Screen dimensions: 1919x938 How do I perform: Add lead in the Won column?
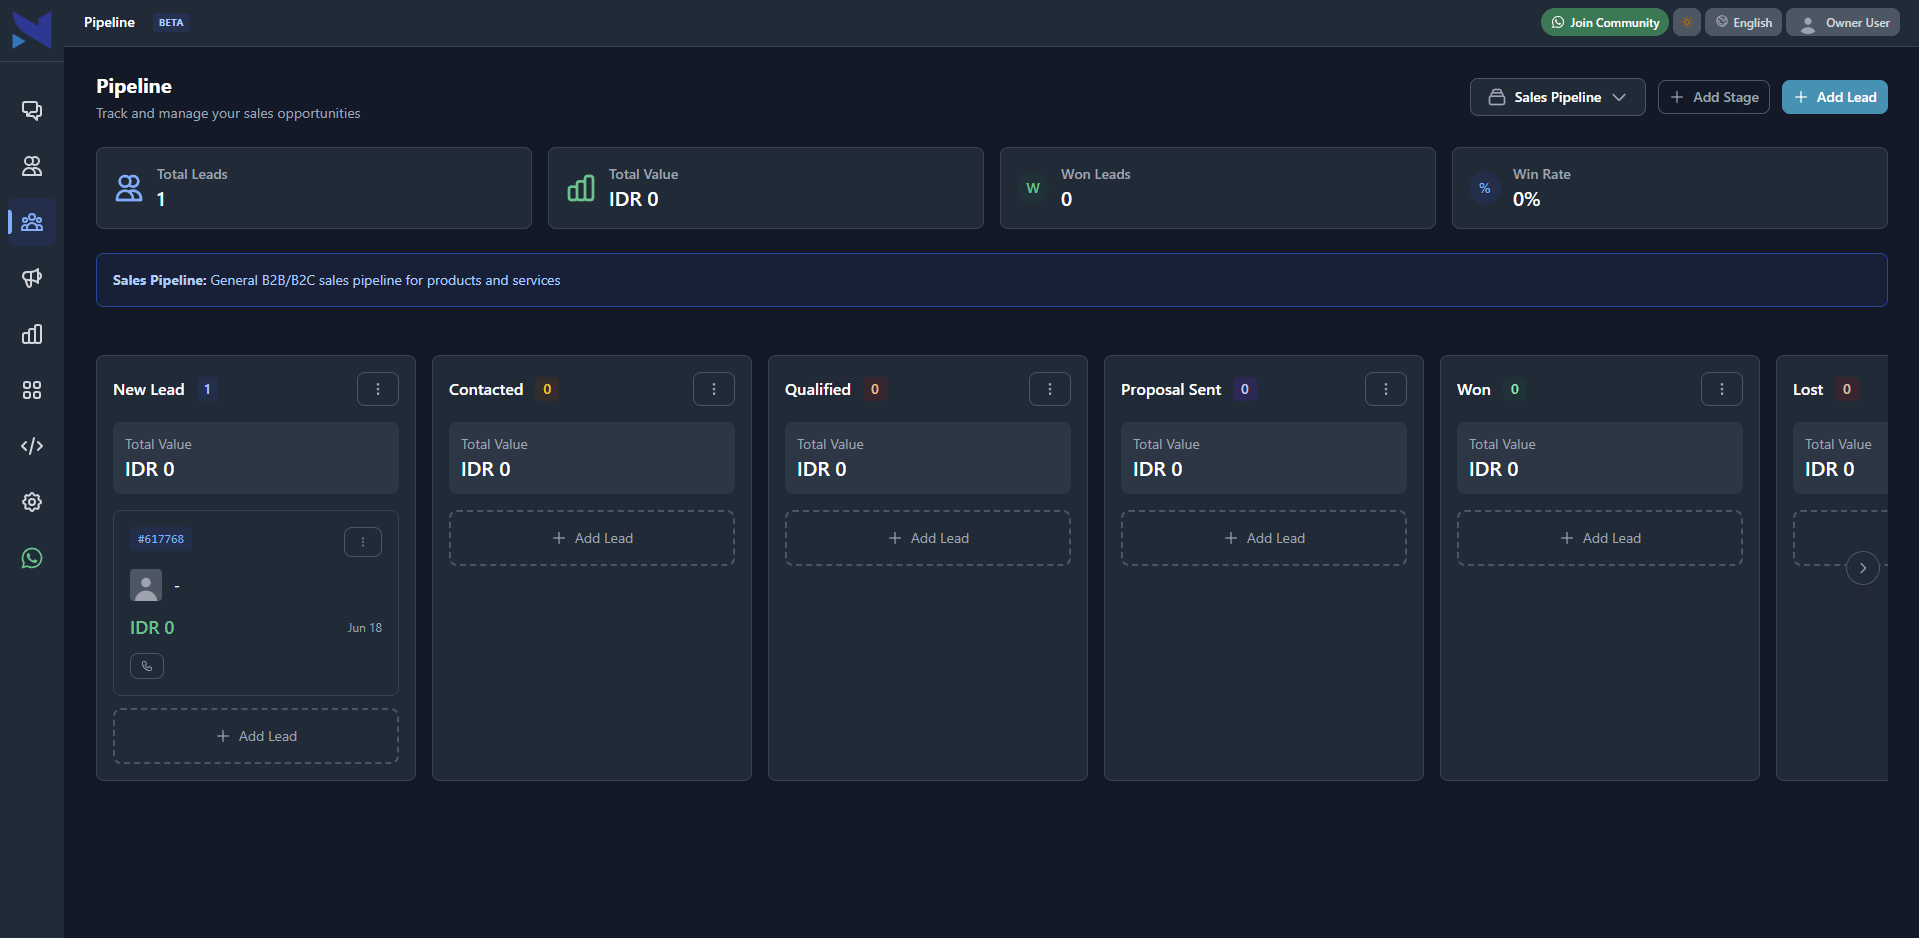[x=1600, y=538]
